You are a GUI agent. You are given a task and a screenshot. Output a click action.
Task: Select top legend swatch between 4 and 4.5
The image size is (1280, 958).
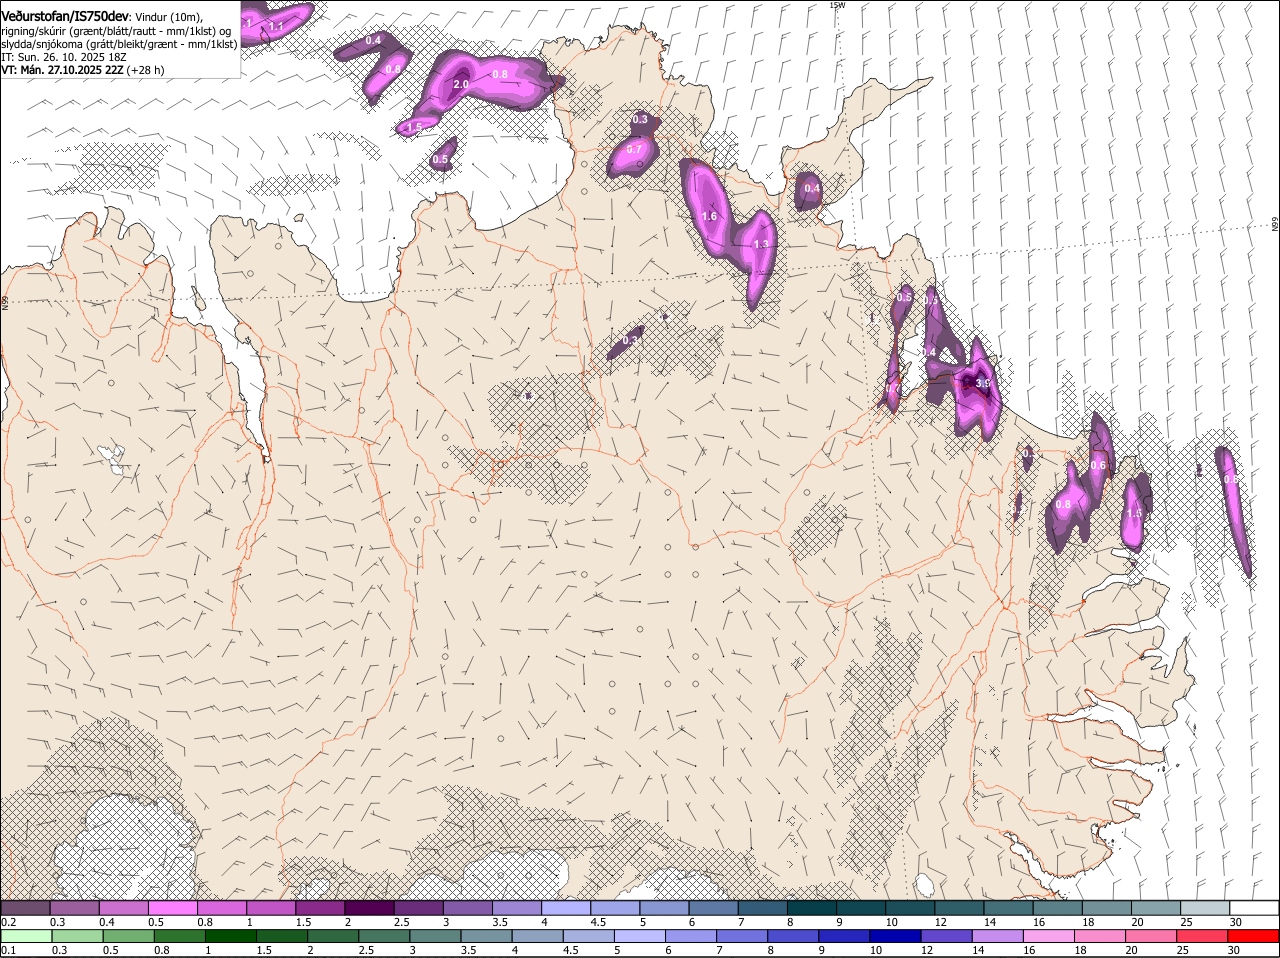coord(566,908)
